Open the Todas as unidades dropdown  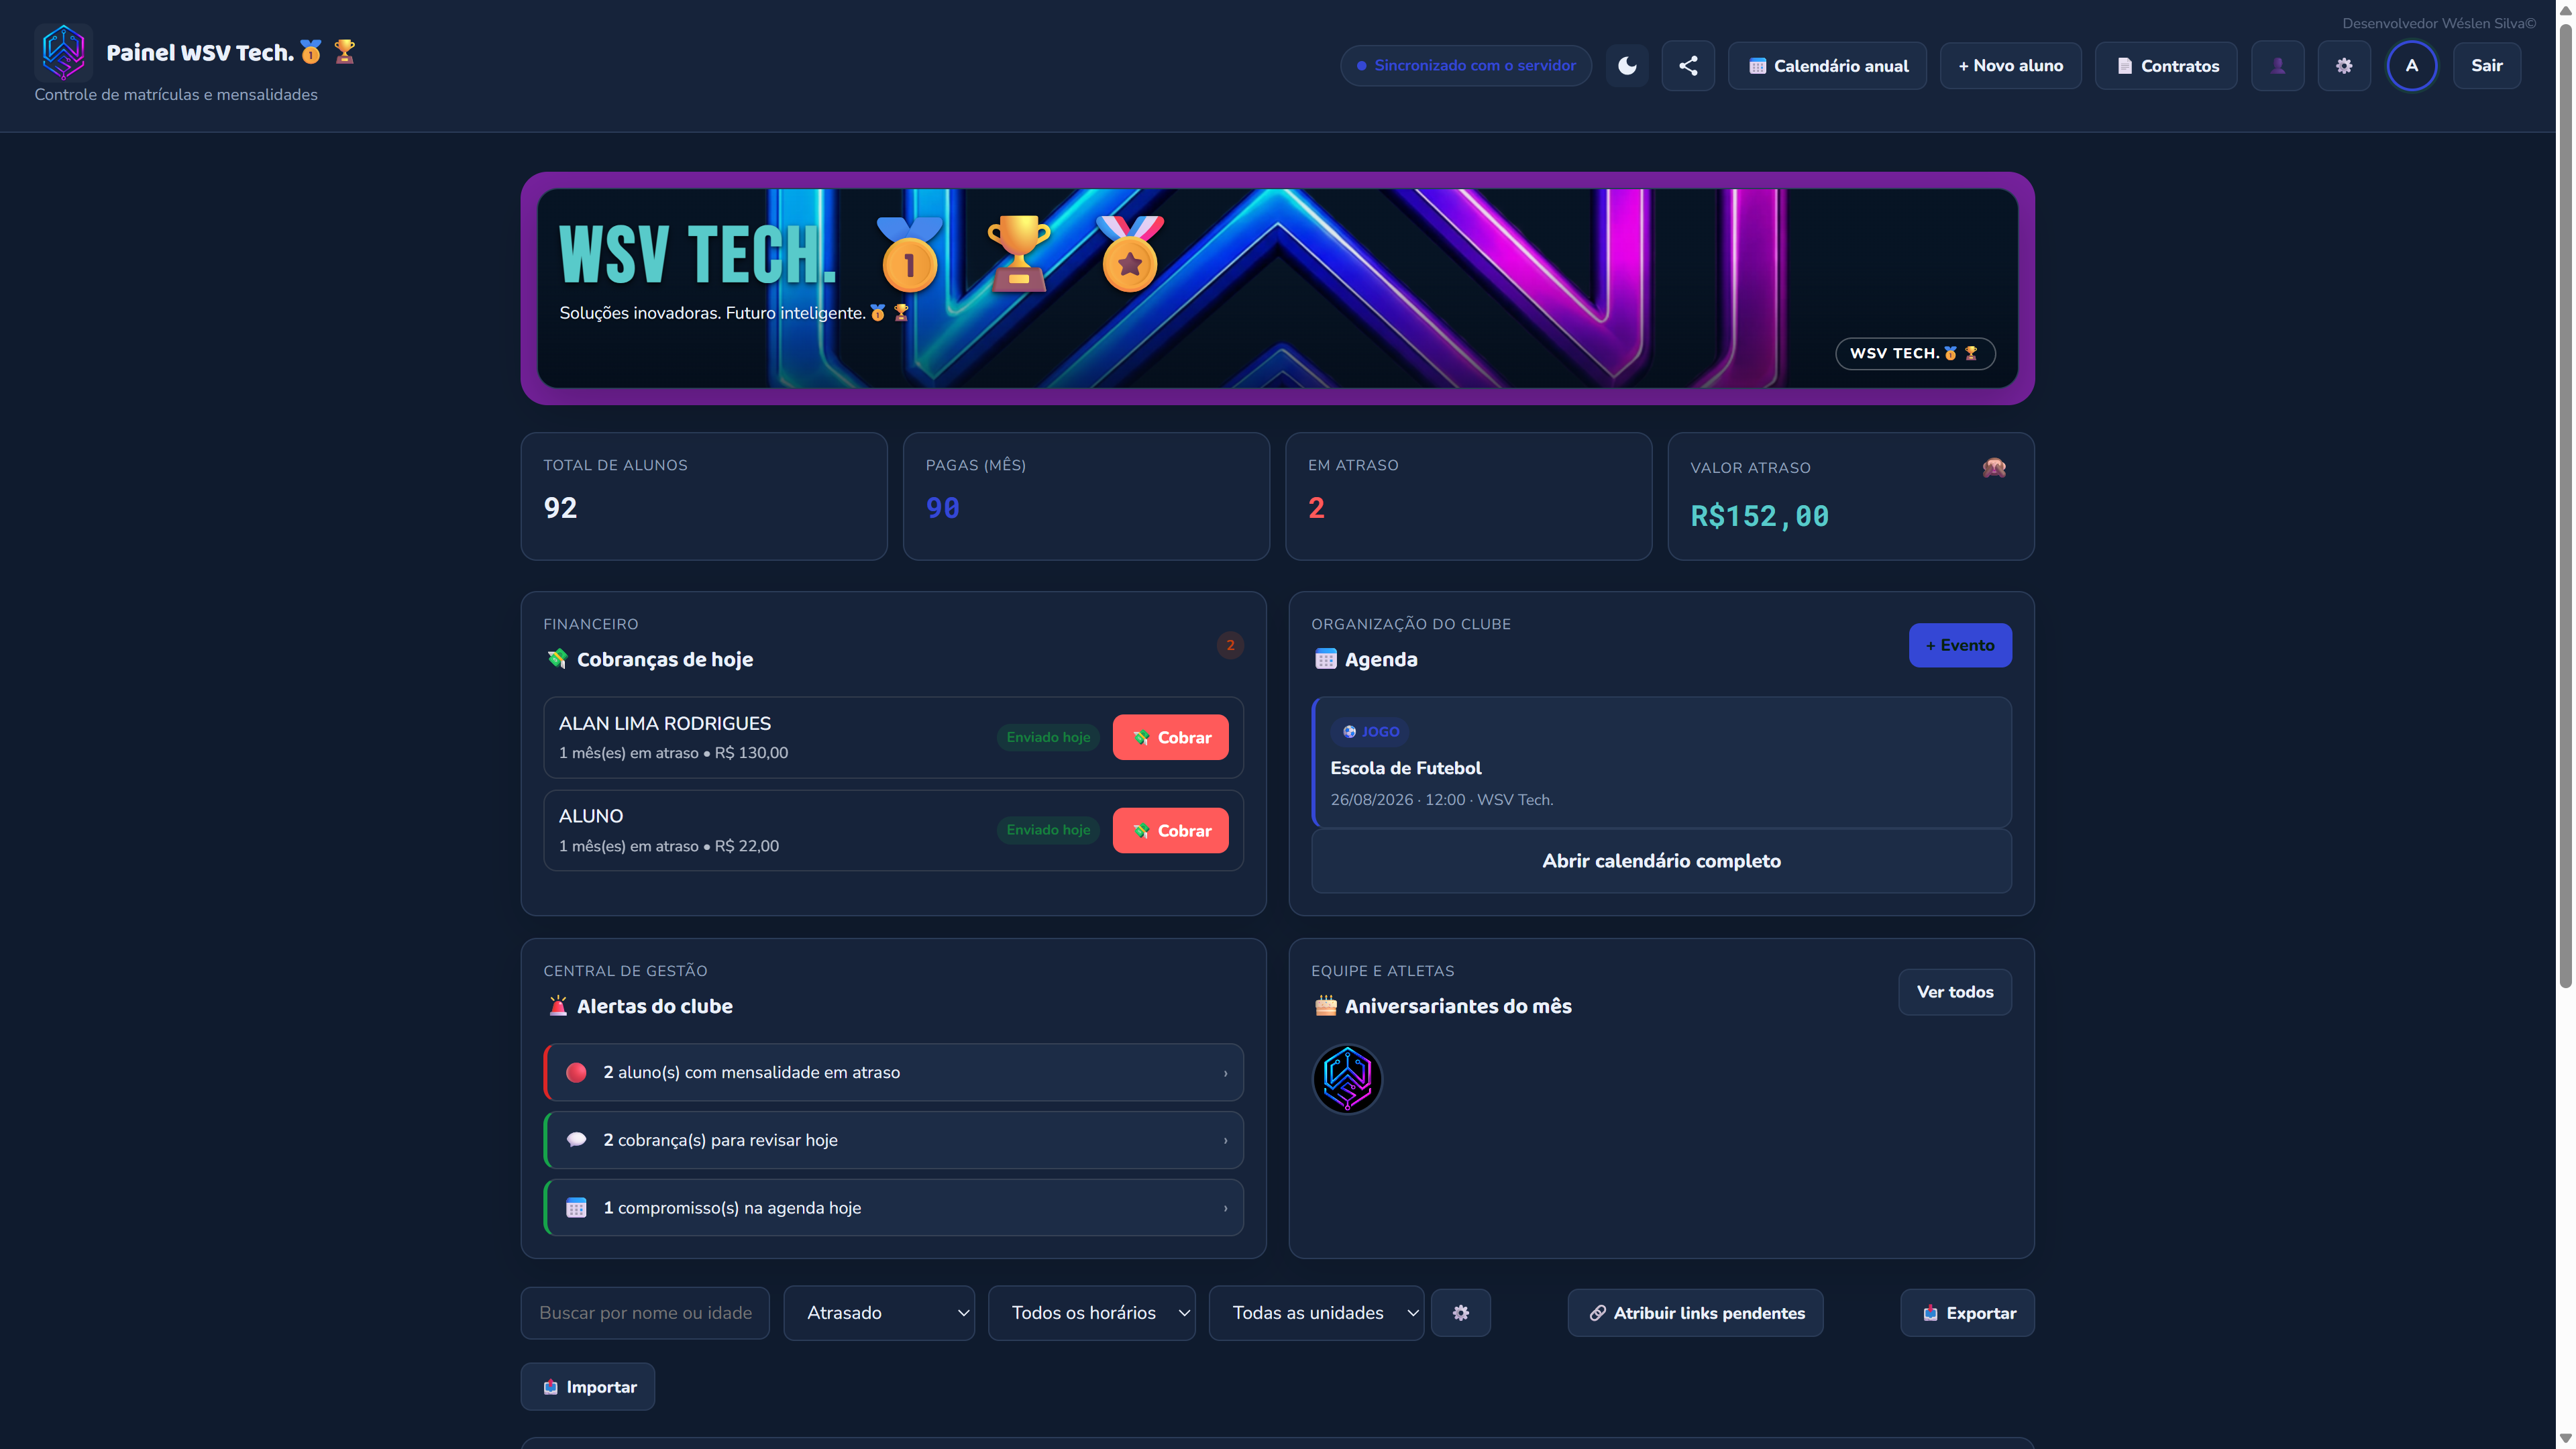tap(1316, 1313)
